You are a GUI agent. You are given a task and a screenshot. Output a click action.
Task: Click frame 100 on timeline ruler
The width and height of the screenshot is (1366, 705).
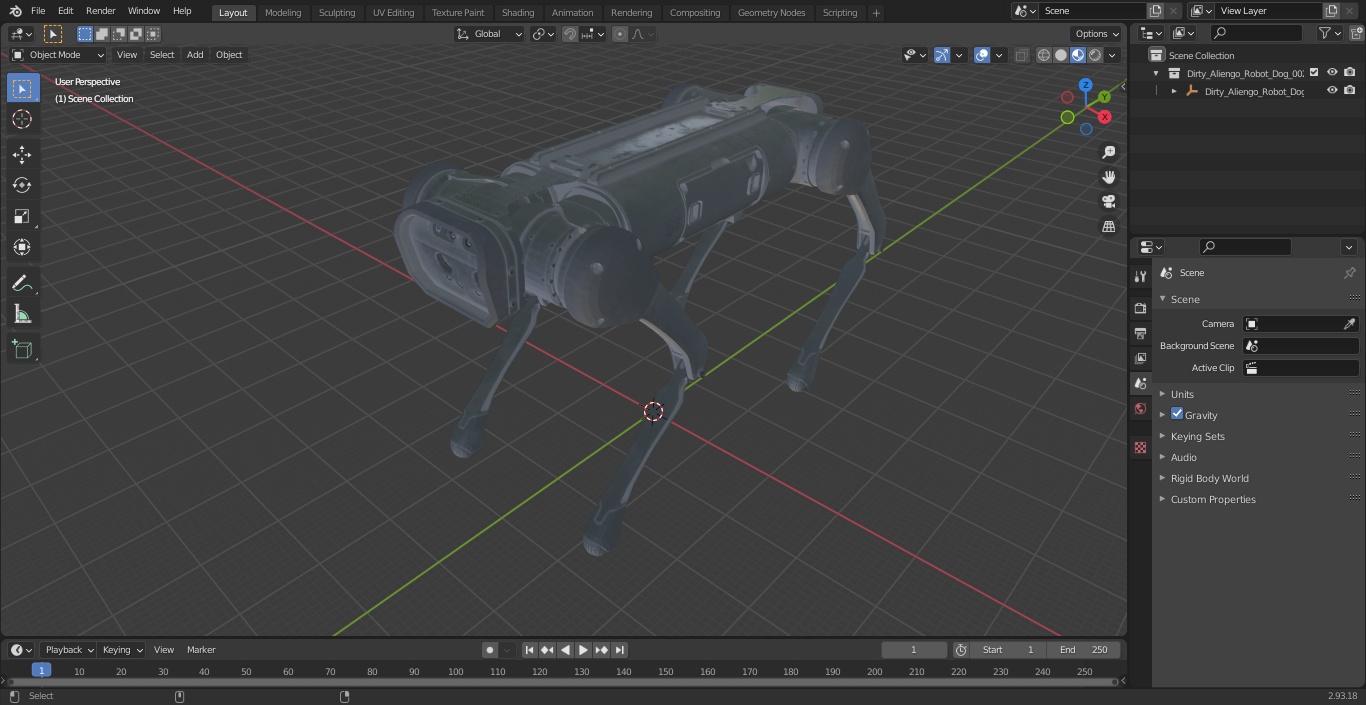pos(456,672)
